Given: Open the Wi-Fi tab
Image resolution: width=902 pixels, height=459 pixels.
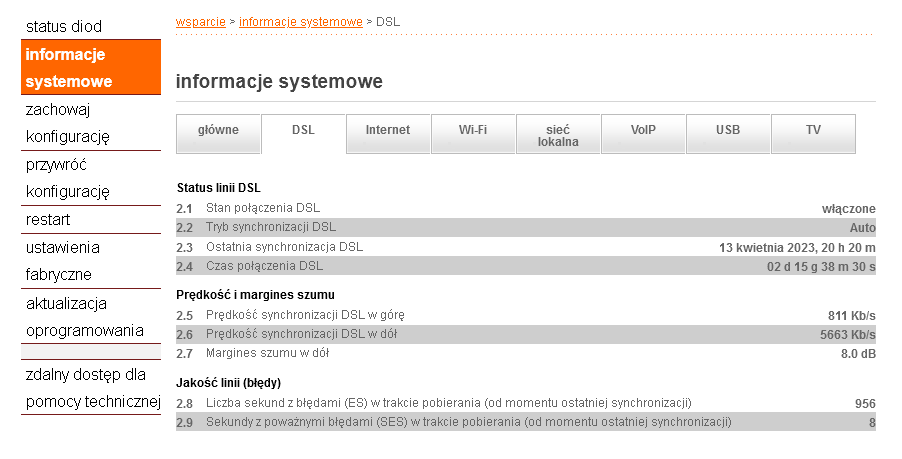Looking at the screenshot, I should tap(473, 131).
